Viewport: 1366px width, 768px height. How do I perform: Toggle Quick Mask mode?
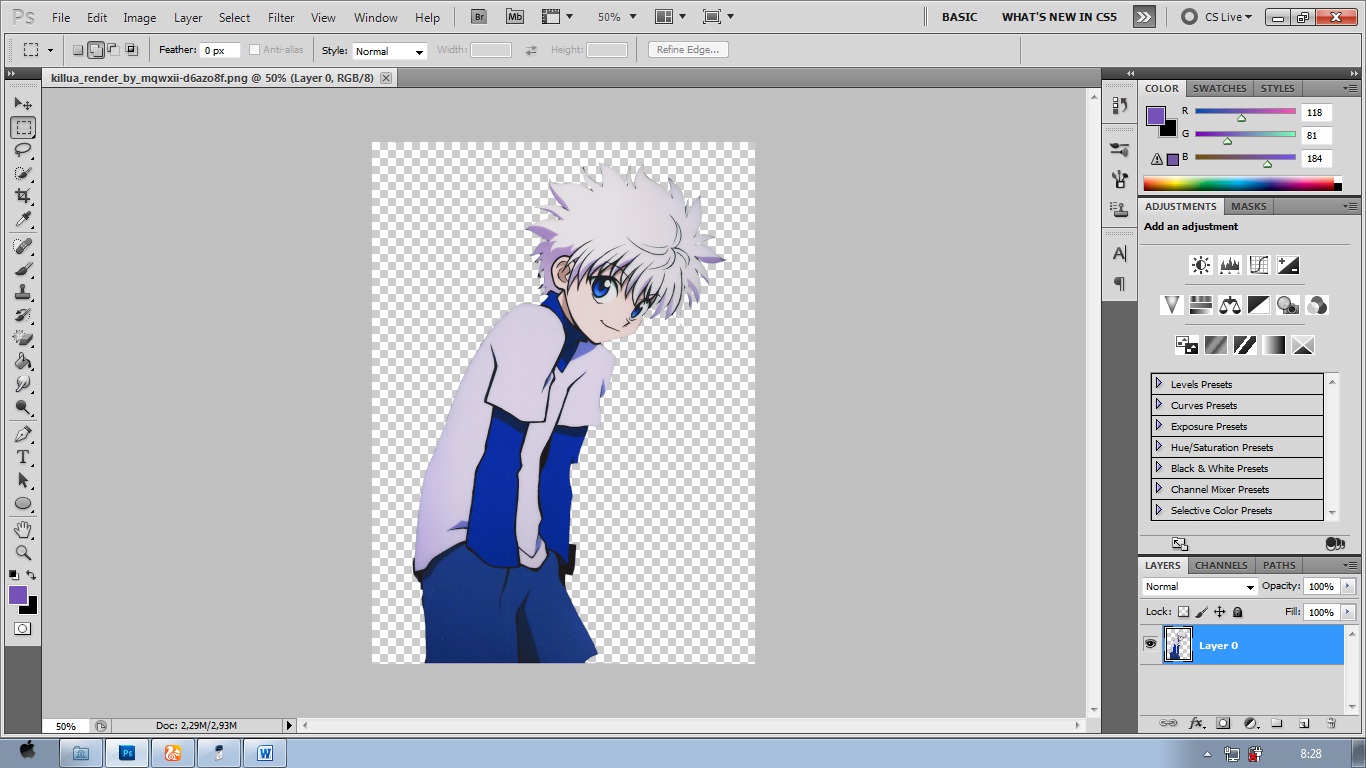click(22, 629)
